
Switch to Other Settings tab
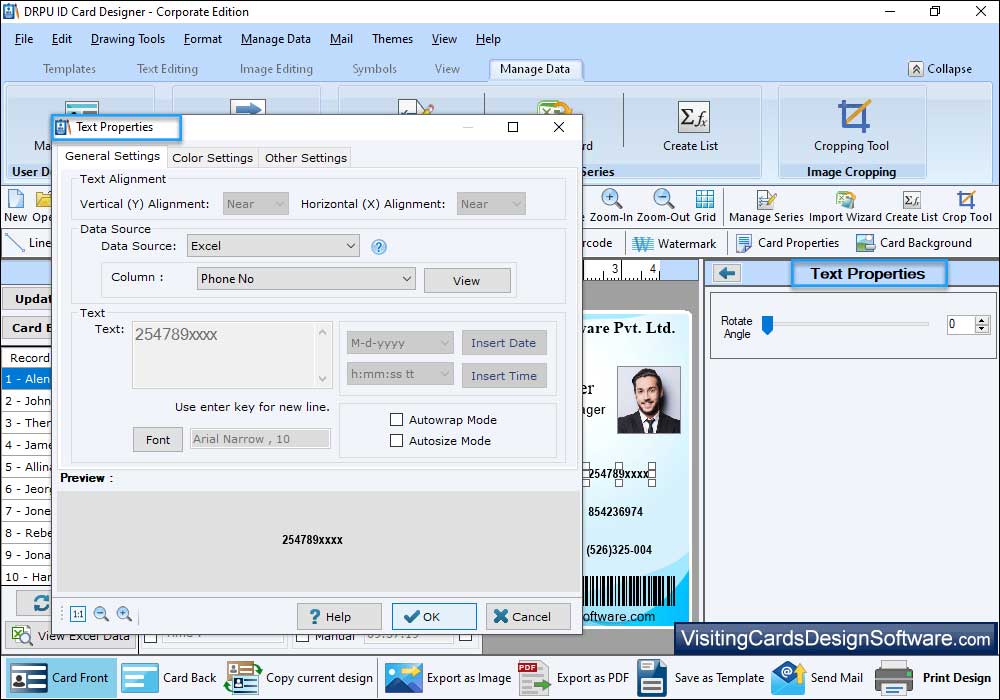[x=305, y=157]
